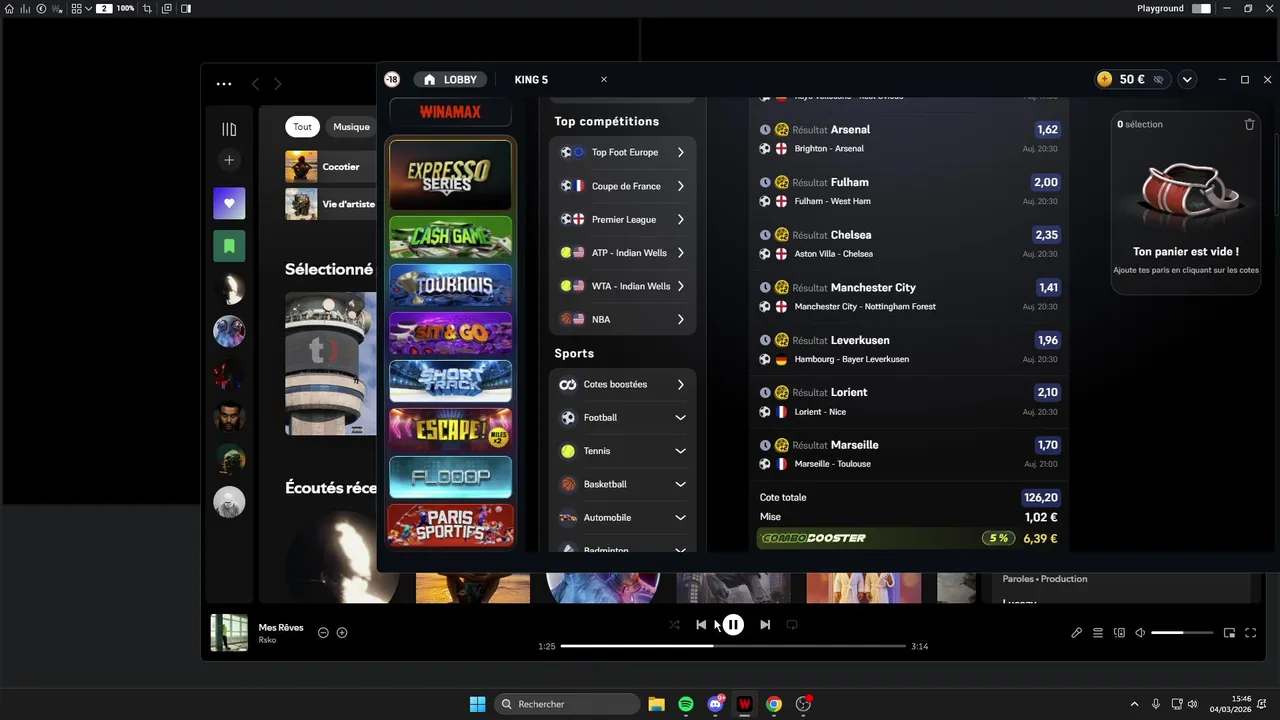Open the account dropdown next to balance
1280x720 pixels.
coord(1187,79)
